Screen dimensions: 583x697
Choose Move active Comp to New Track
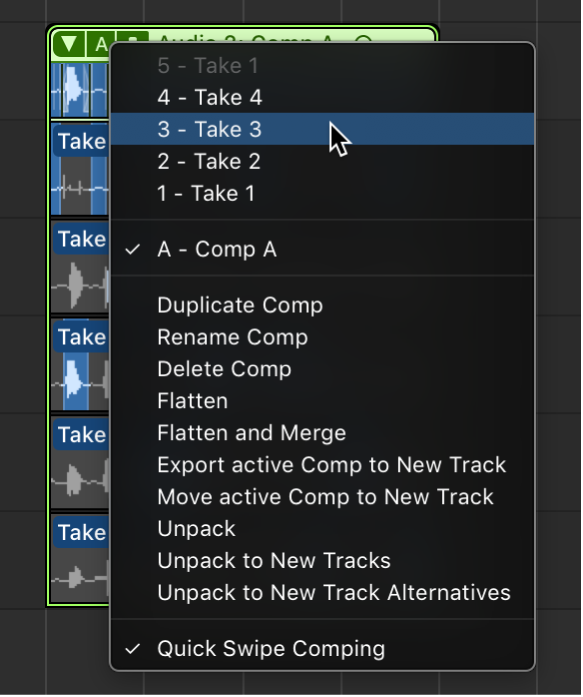[x=323, y=497]
